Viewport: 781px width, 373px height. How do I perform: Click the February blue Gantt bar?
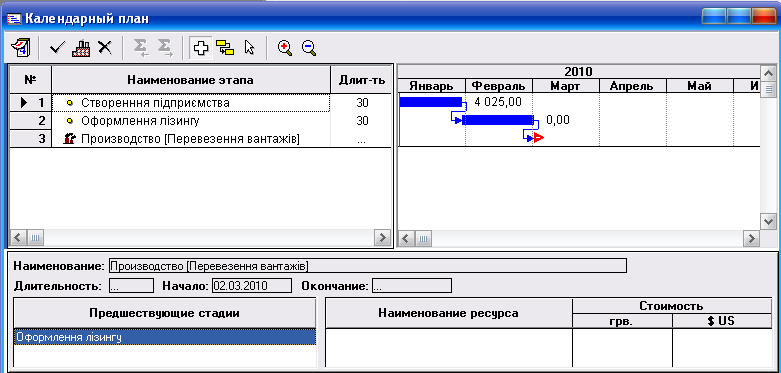498,120
